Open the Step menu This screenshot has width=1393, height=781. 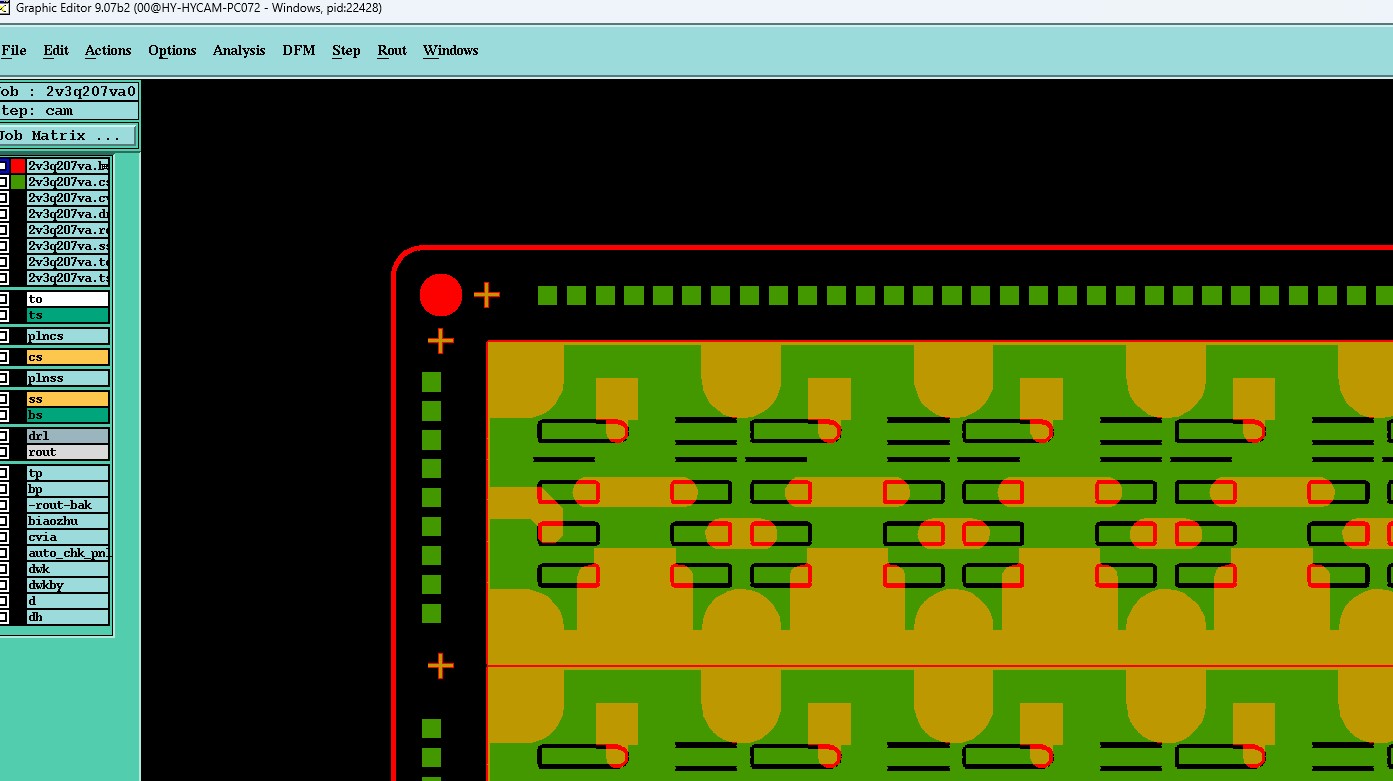(346, 50)
